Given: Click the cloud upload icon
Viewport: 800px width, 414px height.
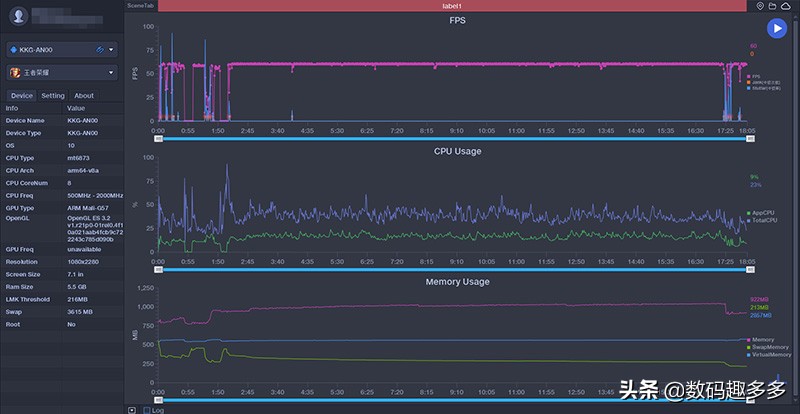Looking at the screenshot, I should [785, 6].
